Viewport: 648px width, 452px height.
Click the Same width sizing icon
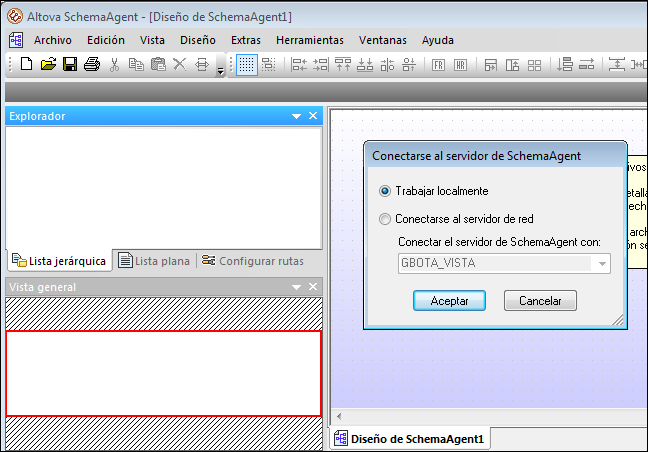pos(491,65)
